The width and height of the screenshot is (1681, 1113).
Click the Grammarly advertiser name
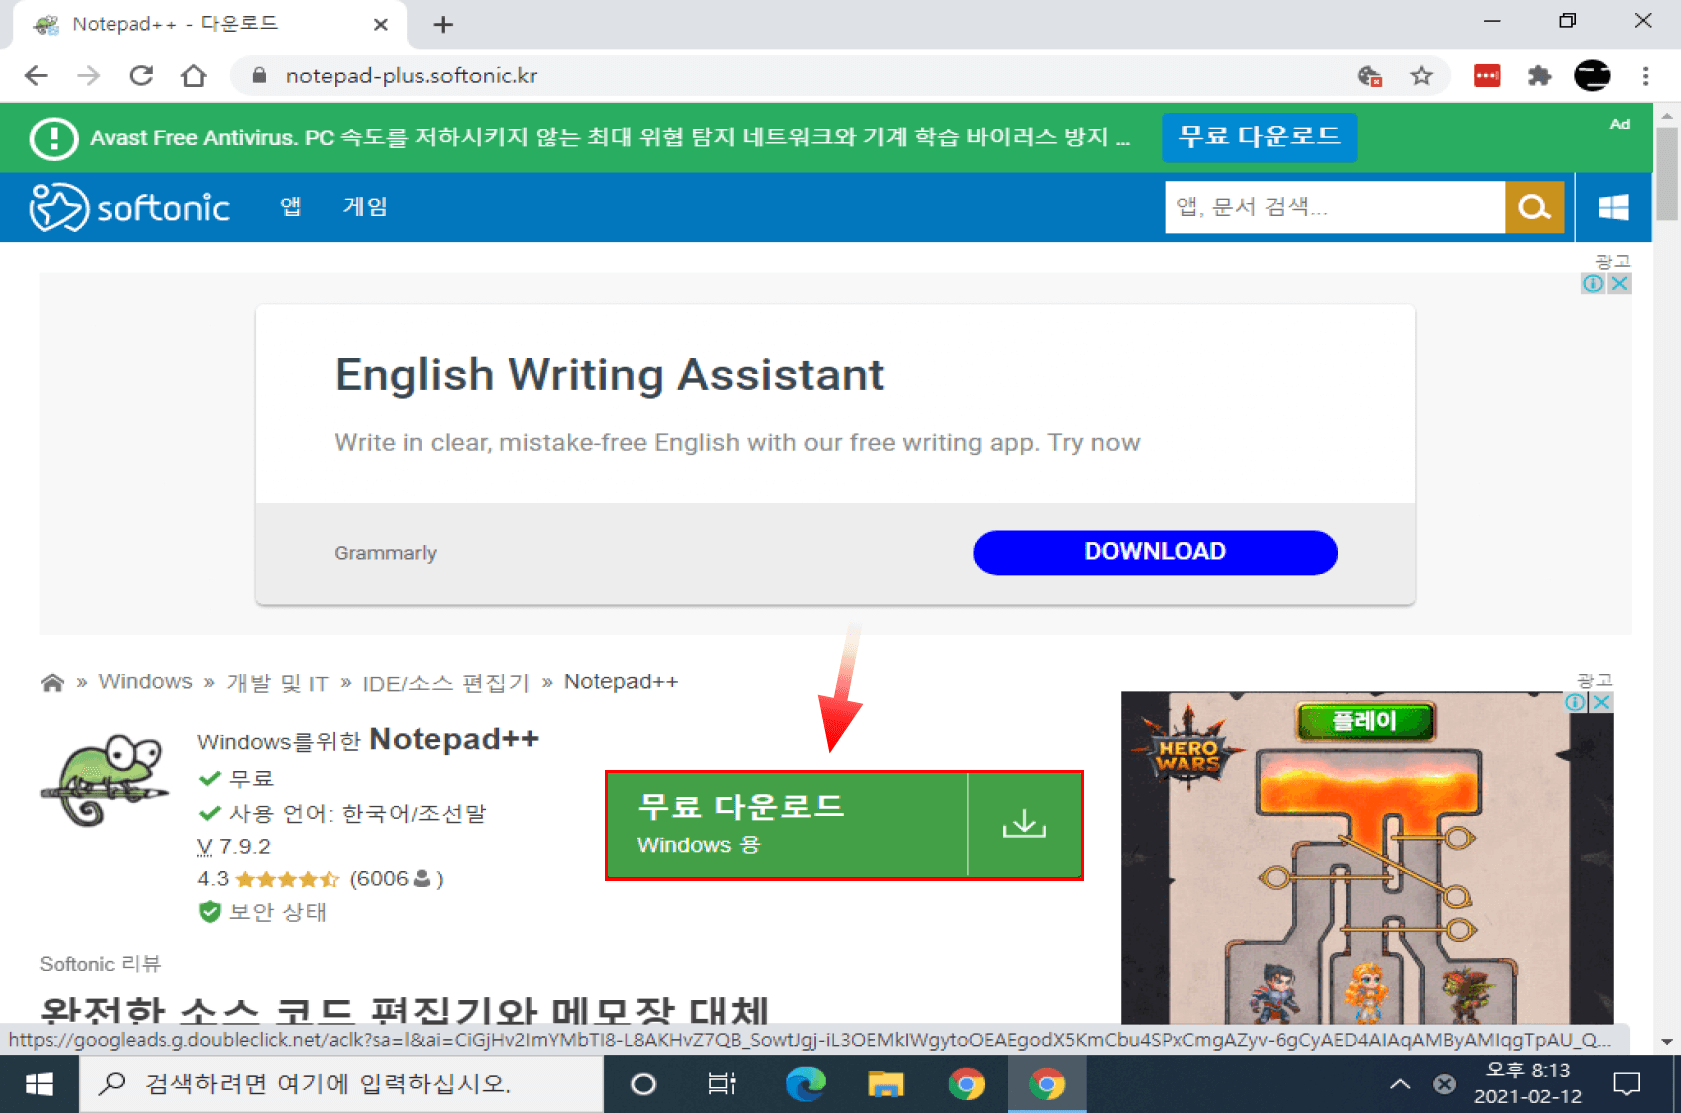point(385,553)
